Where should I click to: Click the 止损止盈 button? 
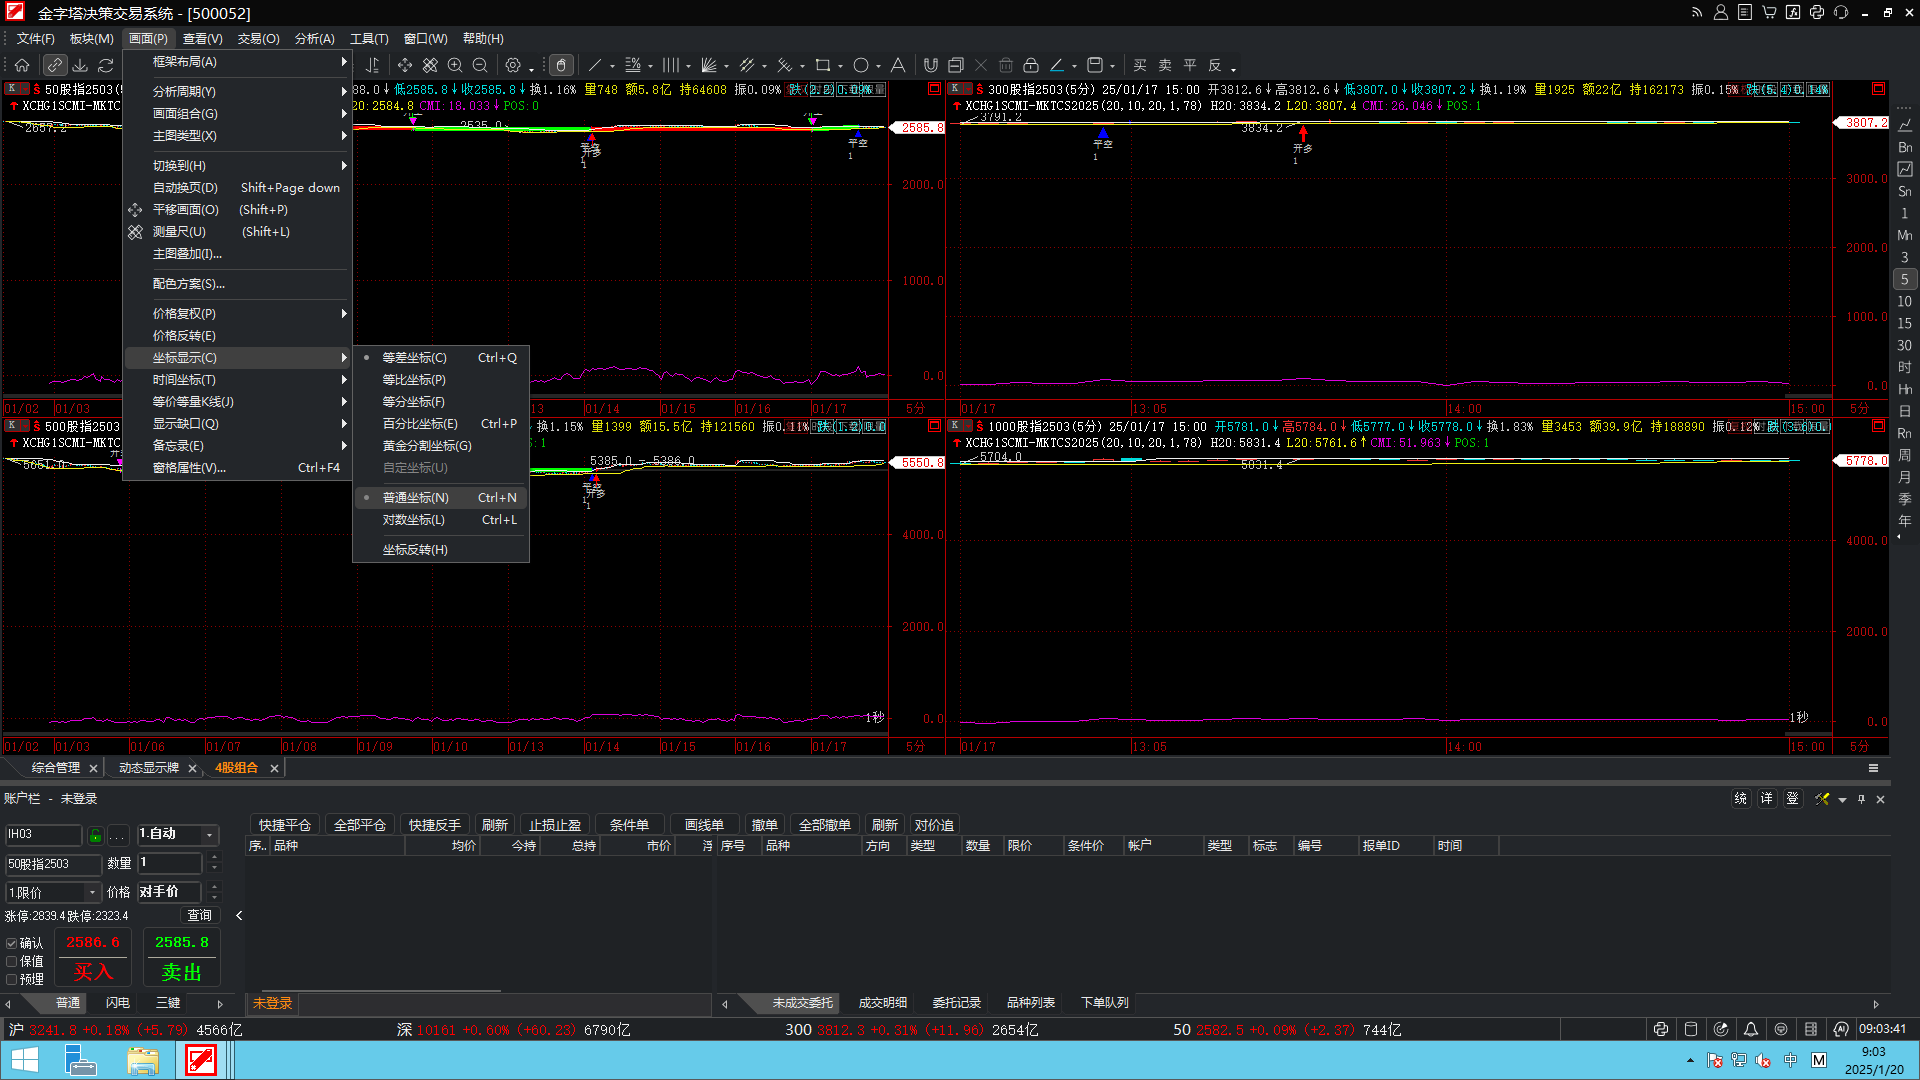pyautogui.click(x=555, y=825)
